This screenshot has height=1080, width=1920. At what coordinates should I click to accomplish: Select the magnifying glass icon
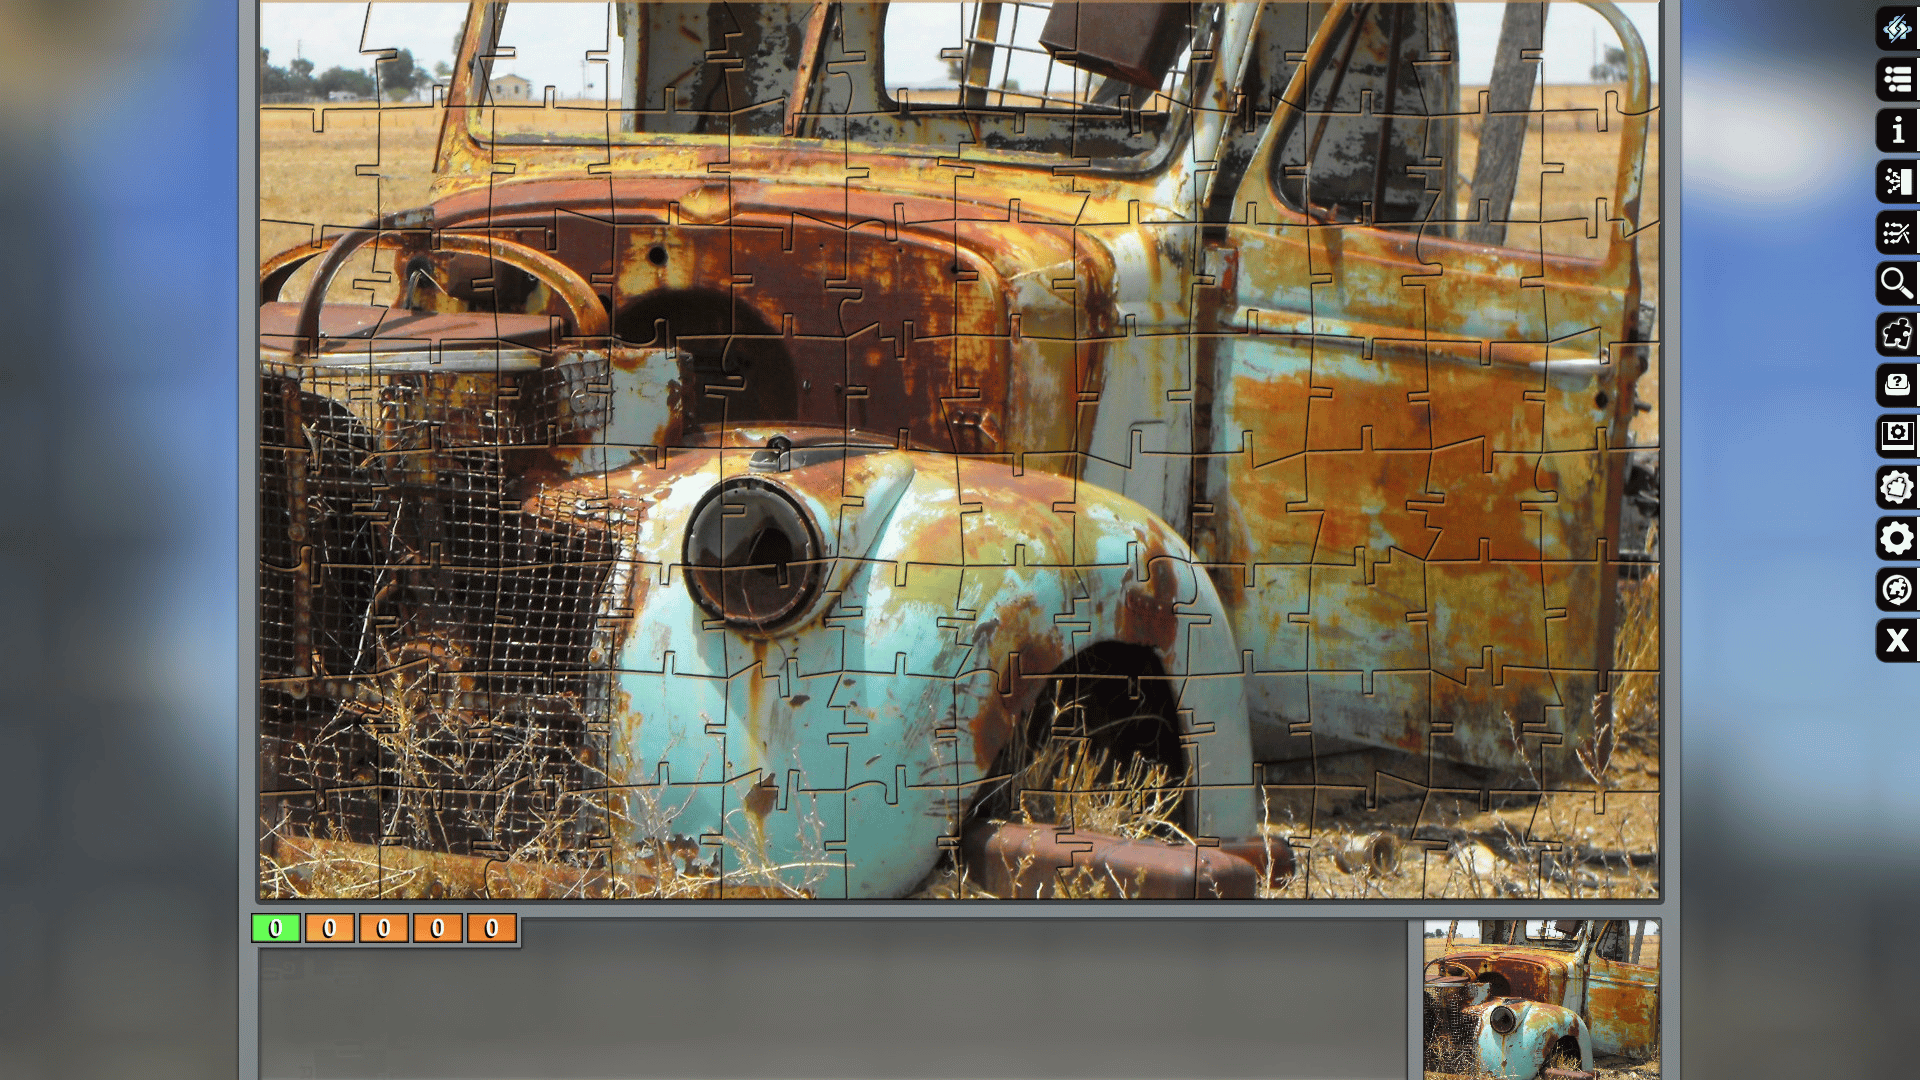1897,284
